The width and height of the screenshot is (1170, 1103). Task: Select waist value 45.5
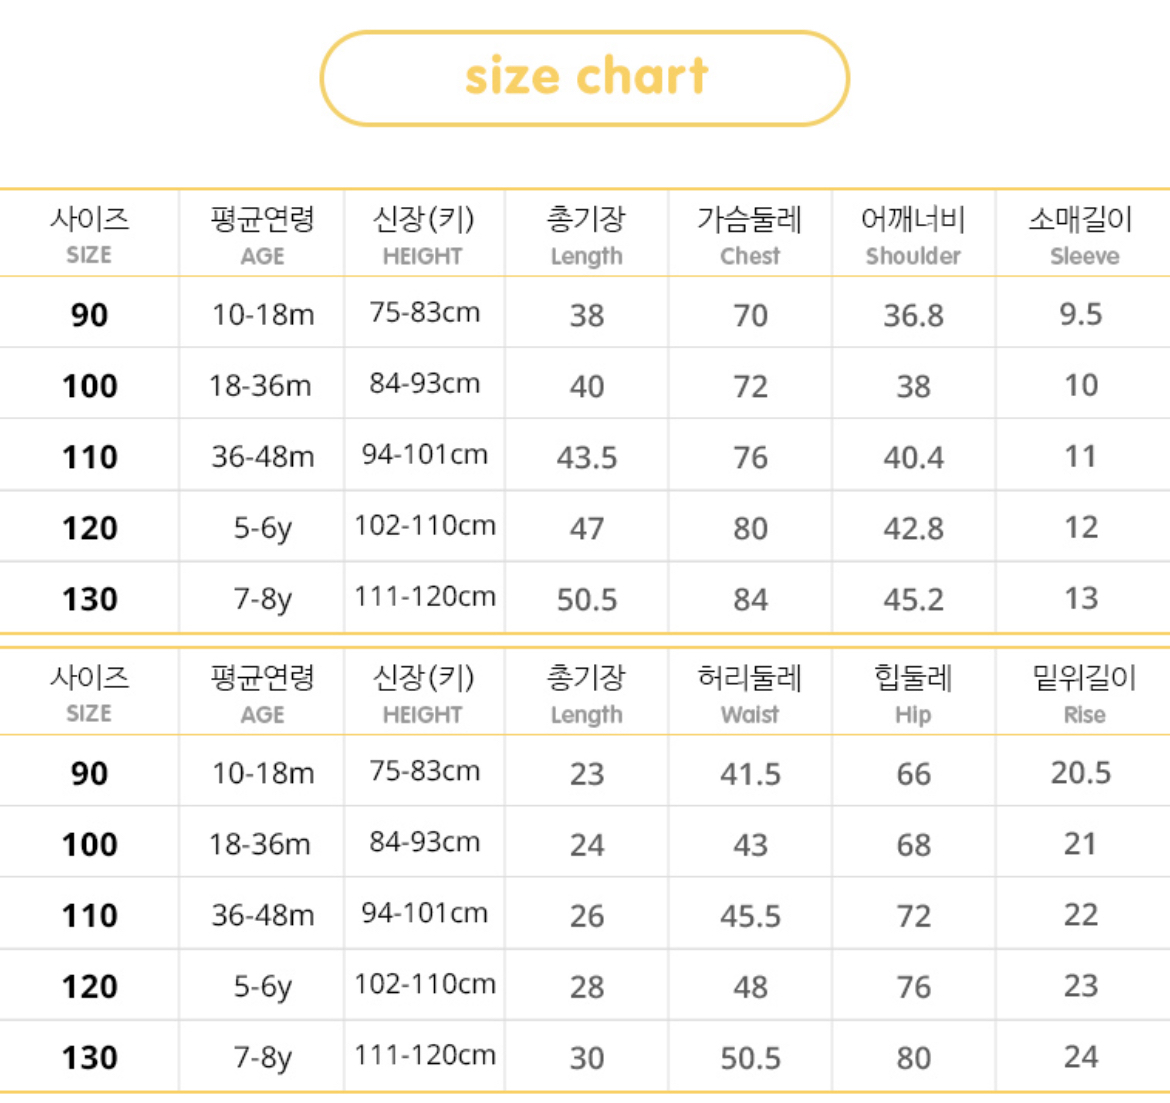[750, 916]
